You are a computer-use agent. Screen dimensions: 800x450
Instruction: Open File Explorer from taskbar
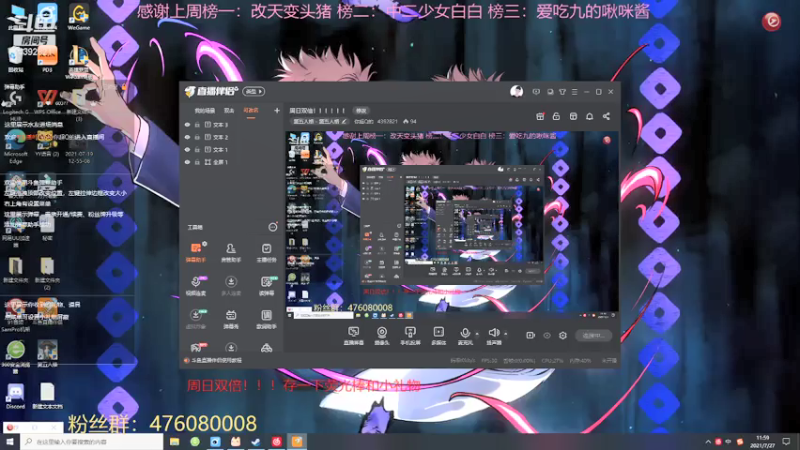[174, 441]
